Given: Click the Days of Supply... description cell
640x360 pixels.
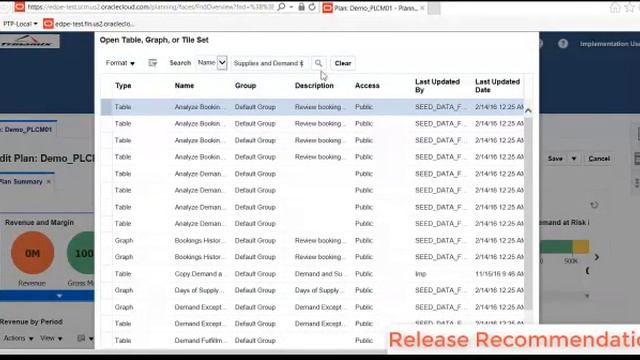Looking at the screenshot, I should [320, 290].
